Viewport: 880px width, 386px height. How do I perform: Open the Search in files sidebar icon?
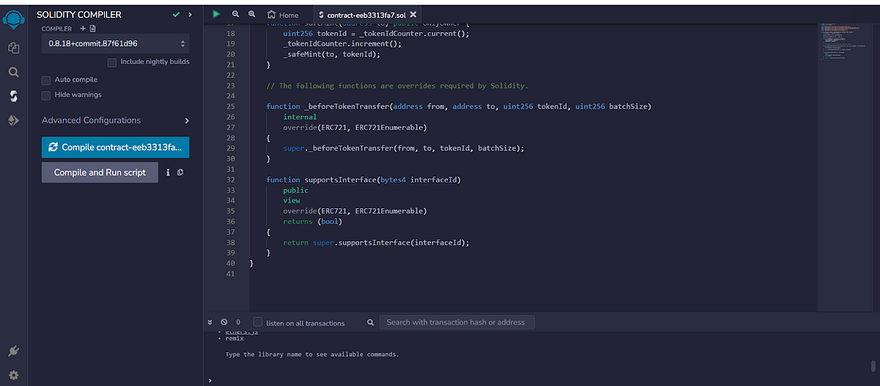pyautogui.click(x=13, y=72)
